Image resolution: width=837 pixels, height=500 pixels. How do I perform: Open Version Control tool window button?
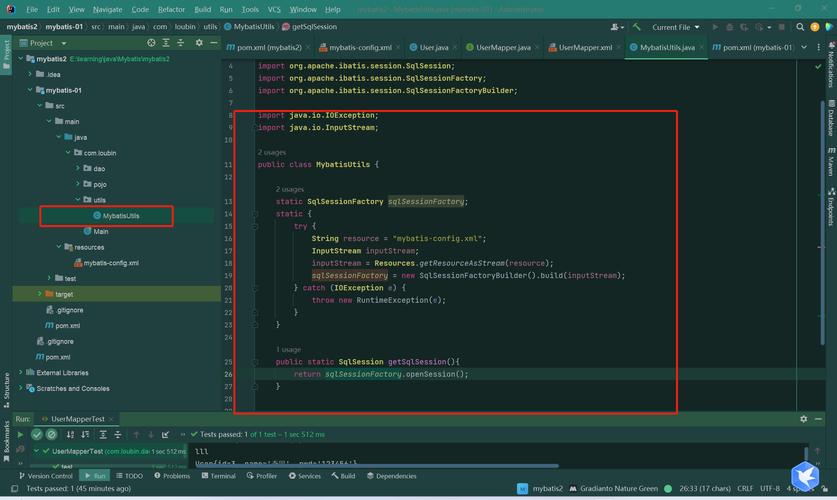pyautogui.click(x=46, y=475)
